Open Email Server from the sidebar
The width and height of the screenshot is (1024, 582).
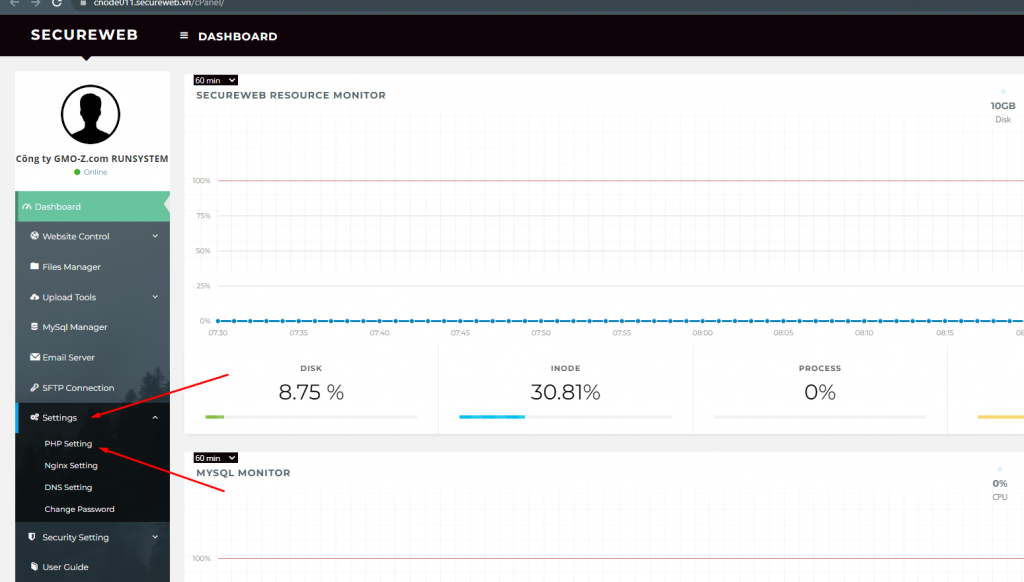point(92,357)
